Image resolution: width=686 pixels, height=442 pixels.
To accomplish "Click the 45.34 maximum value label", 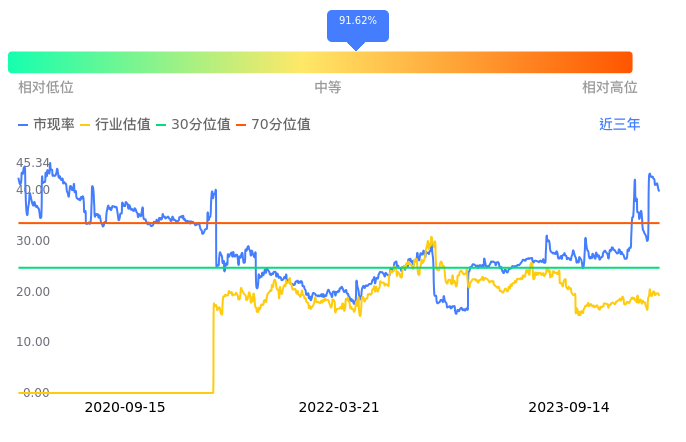I will pyautogui.click(x=33, y=163).
